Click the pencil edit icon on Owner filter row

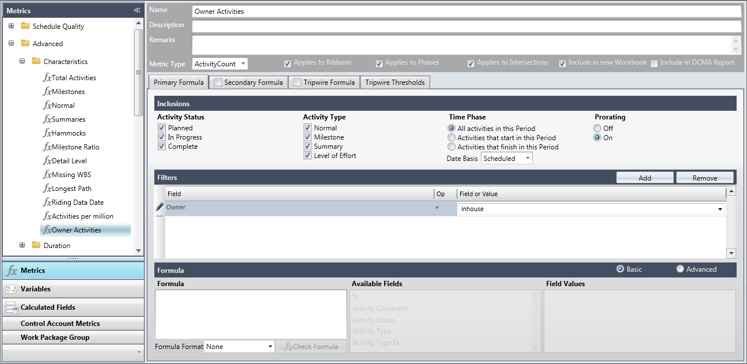tap(160, 207)
